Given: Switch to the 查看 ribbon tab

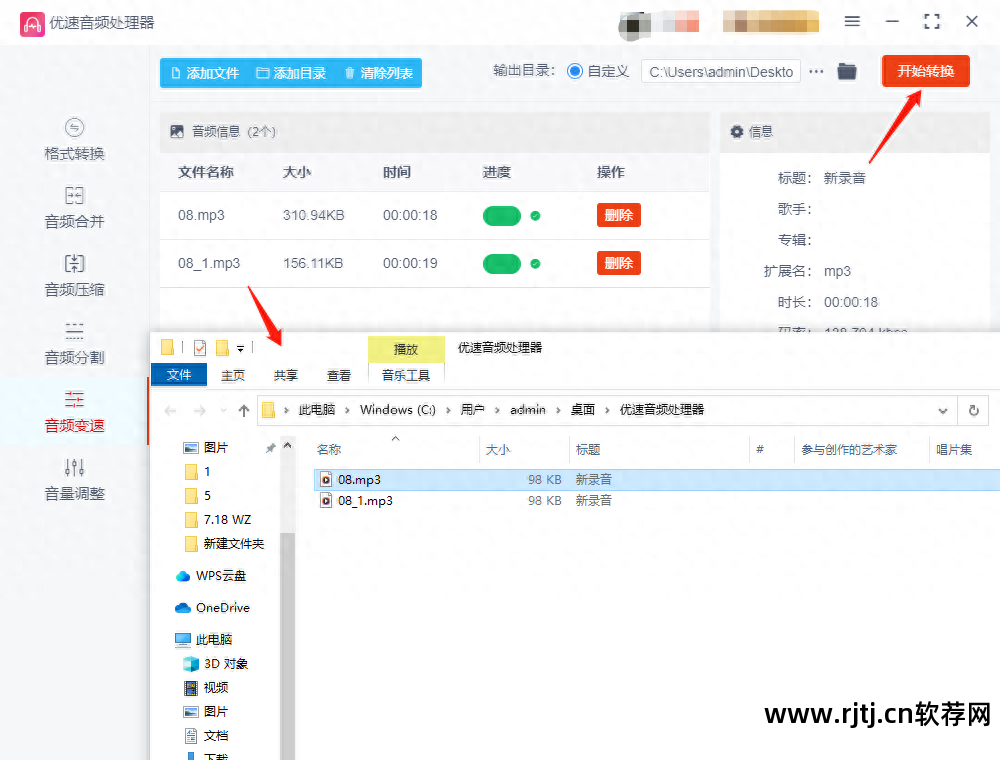Looking at the screenshot, I should (x=339, y=375).
